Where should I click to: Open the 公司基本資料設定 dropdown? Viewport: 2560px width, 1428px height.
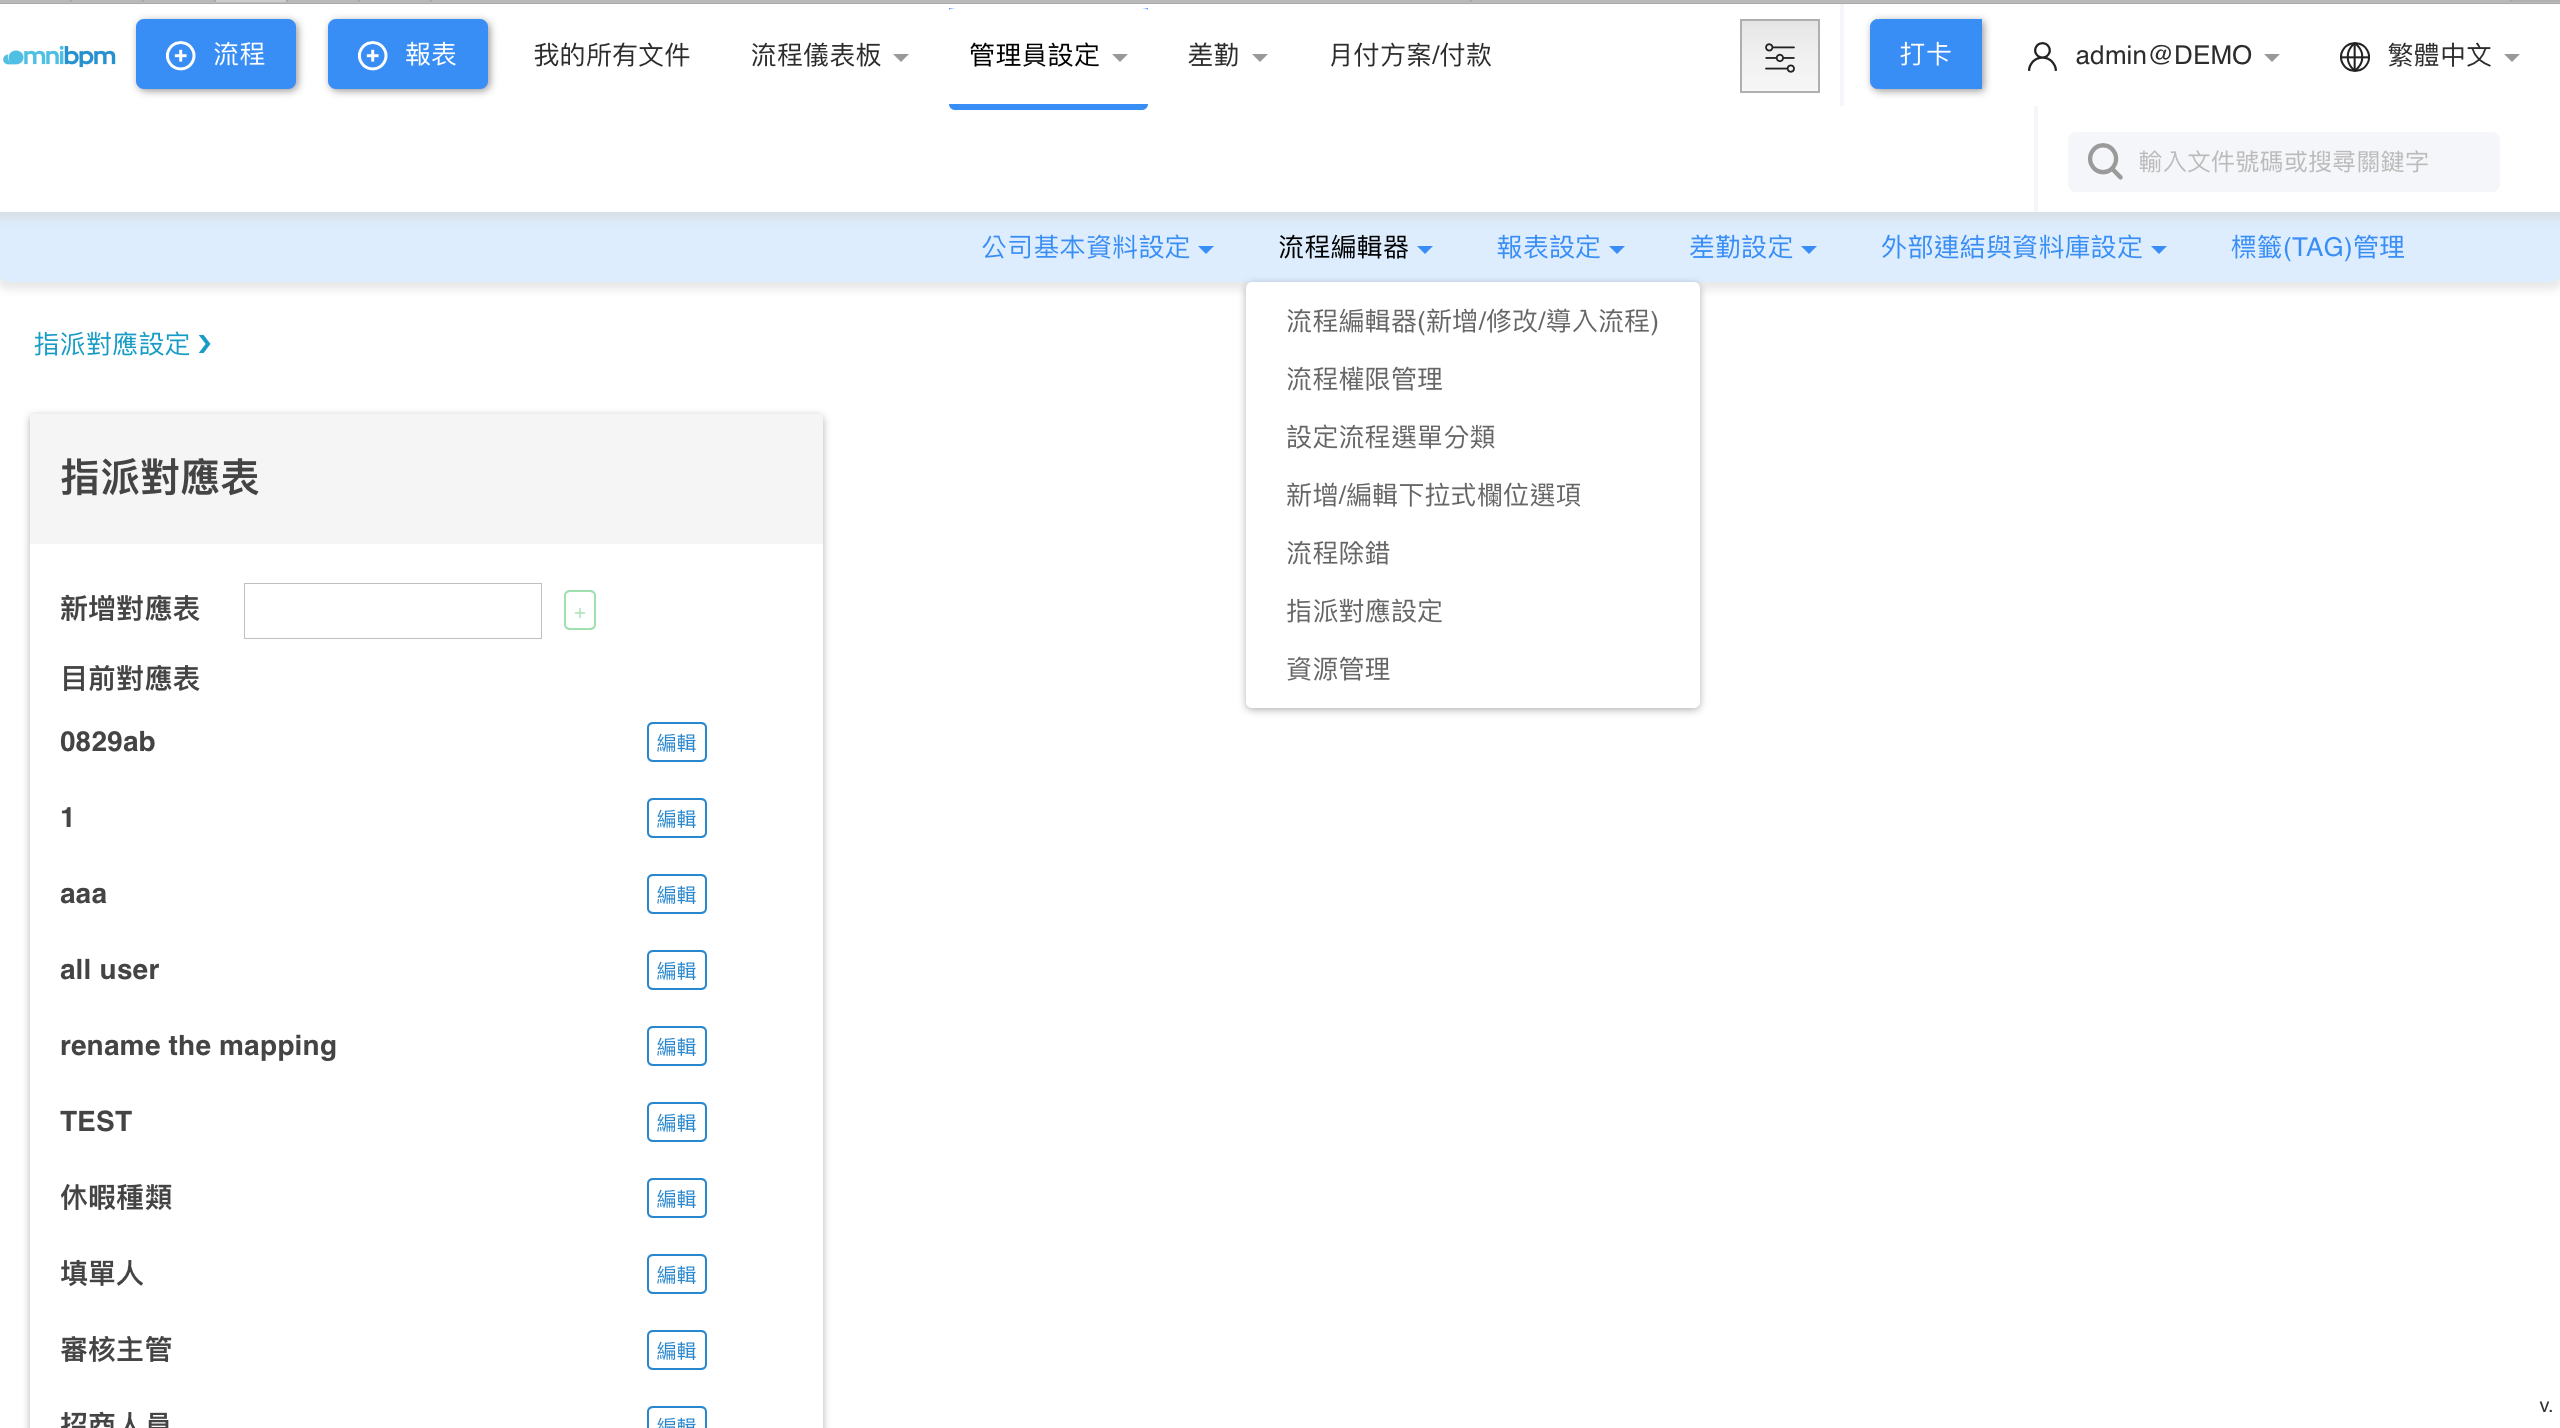(1097, 247)
